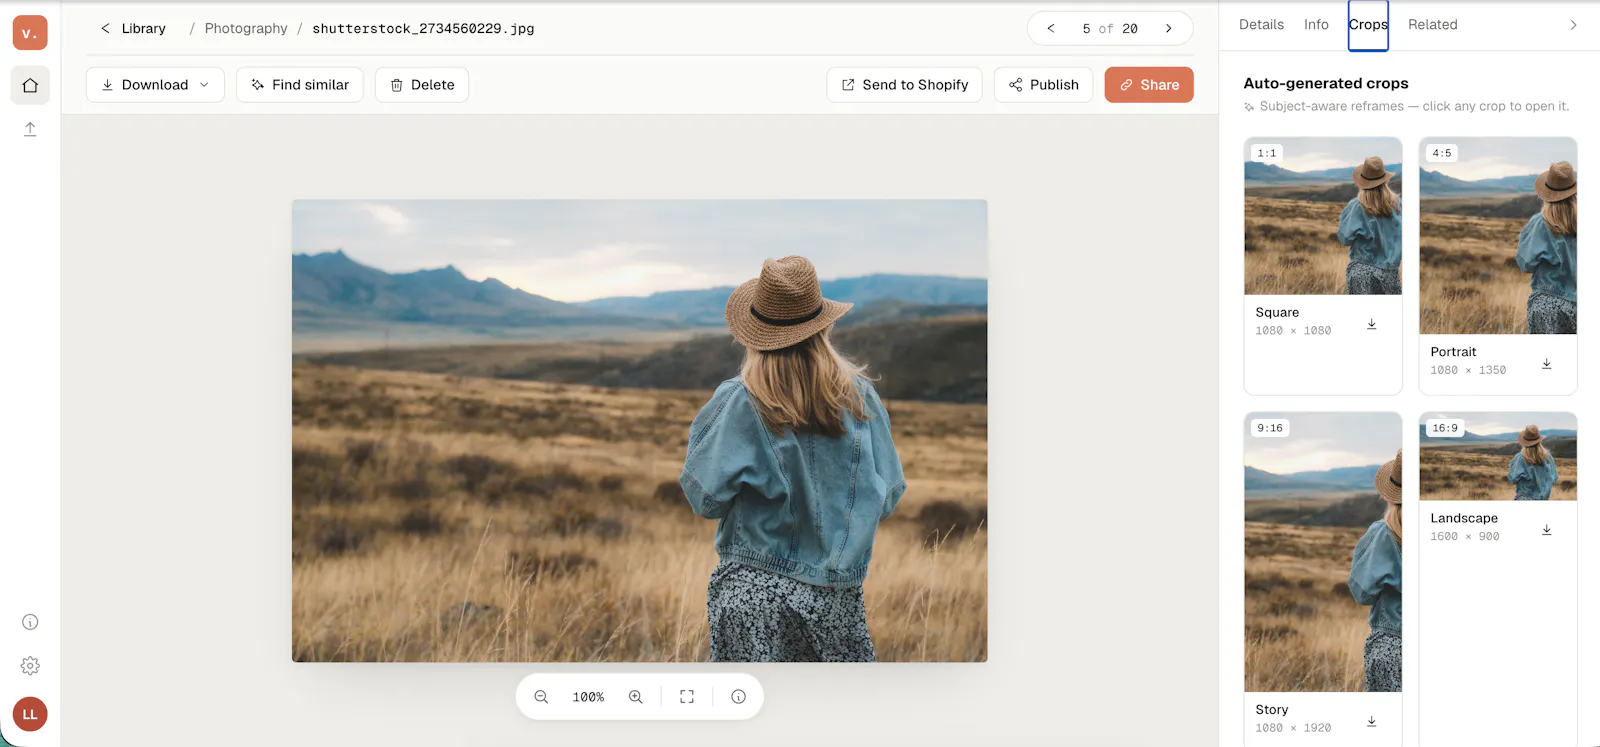Switch to the Info tab
Viewport: 1600px width, 747px height.
(1316, 25)
